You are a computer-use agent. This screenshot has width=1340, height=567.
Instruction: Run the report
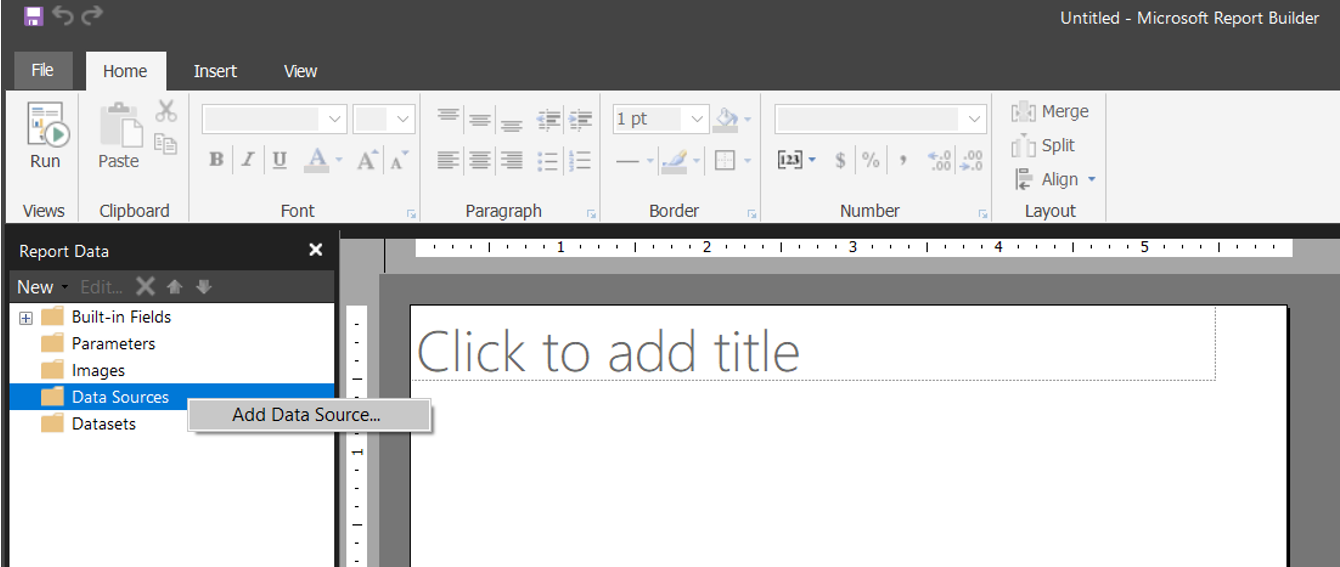tap(45, 136)
